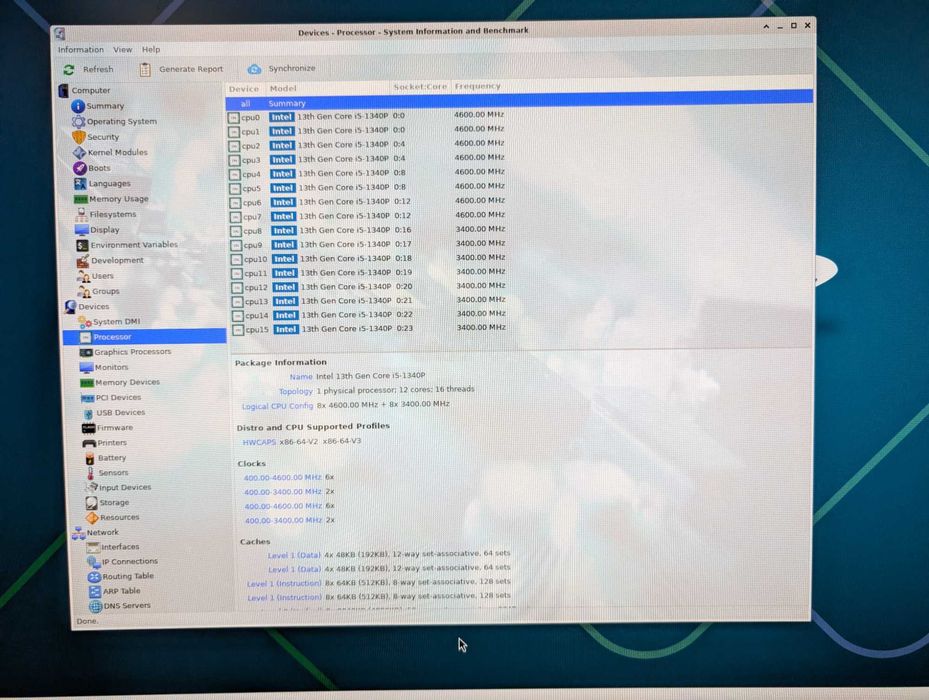
Task: Open the View menu
Action: pyautogui.click(x=123, y=50)
